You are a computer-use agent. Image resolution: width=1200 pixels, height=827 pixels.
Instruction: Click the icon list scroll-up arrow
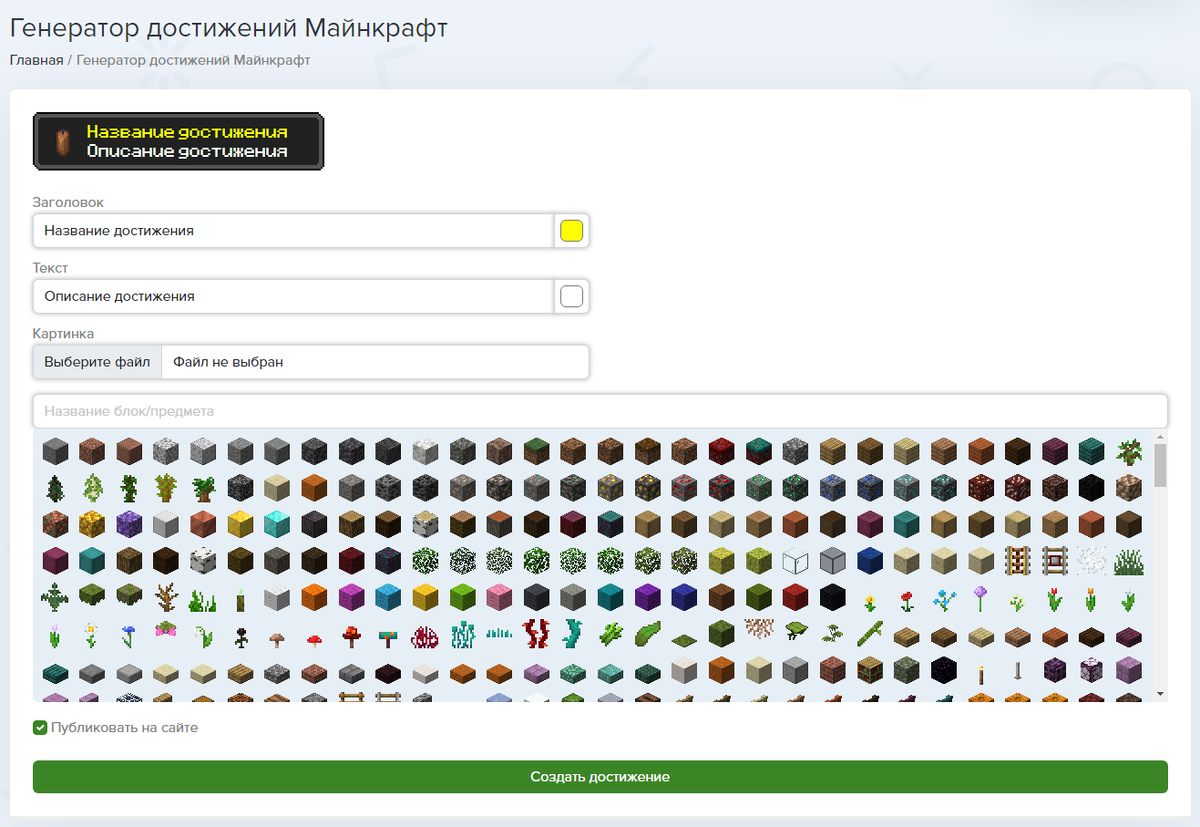[x=1160, y=437]
